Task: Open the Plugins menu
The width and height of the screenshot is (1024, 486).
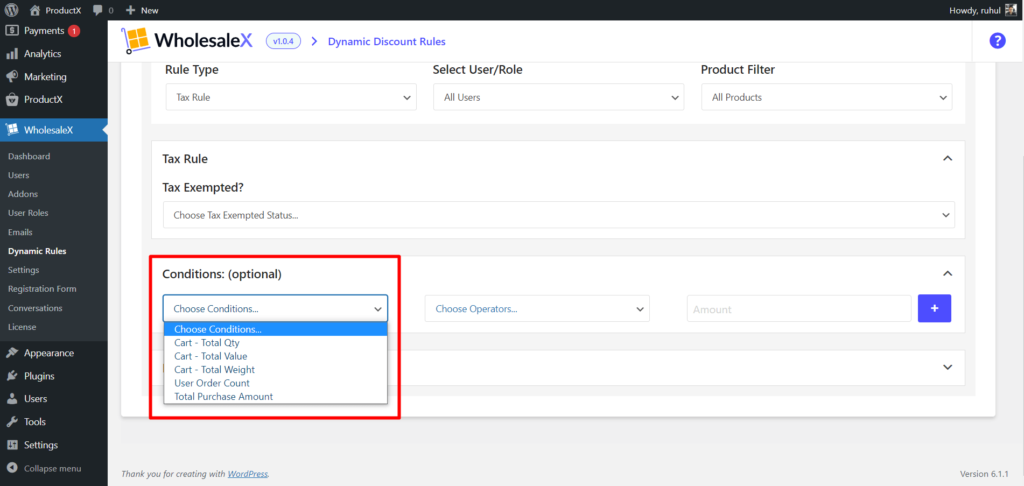Action: click(39, 376)
